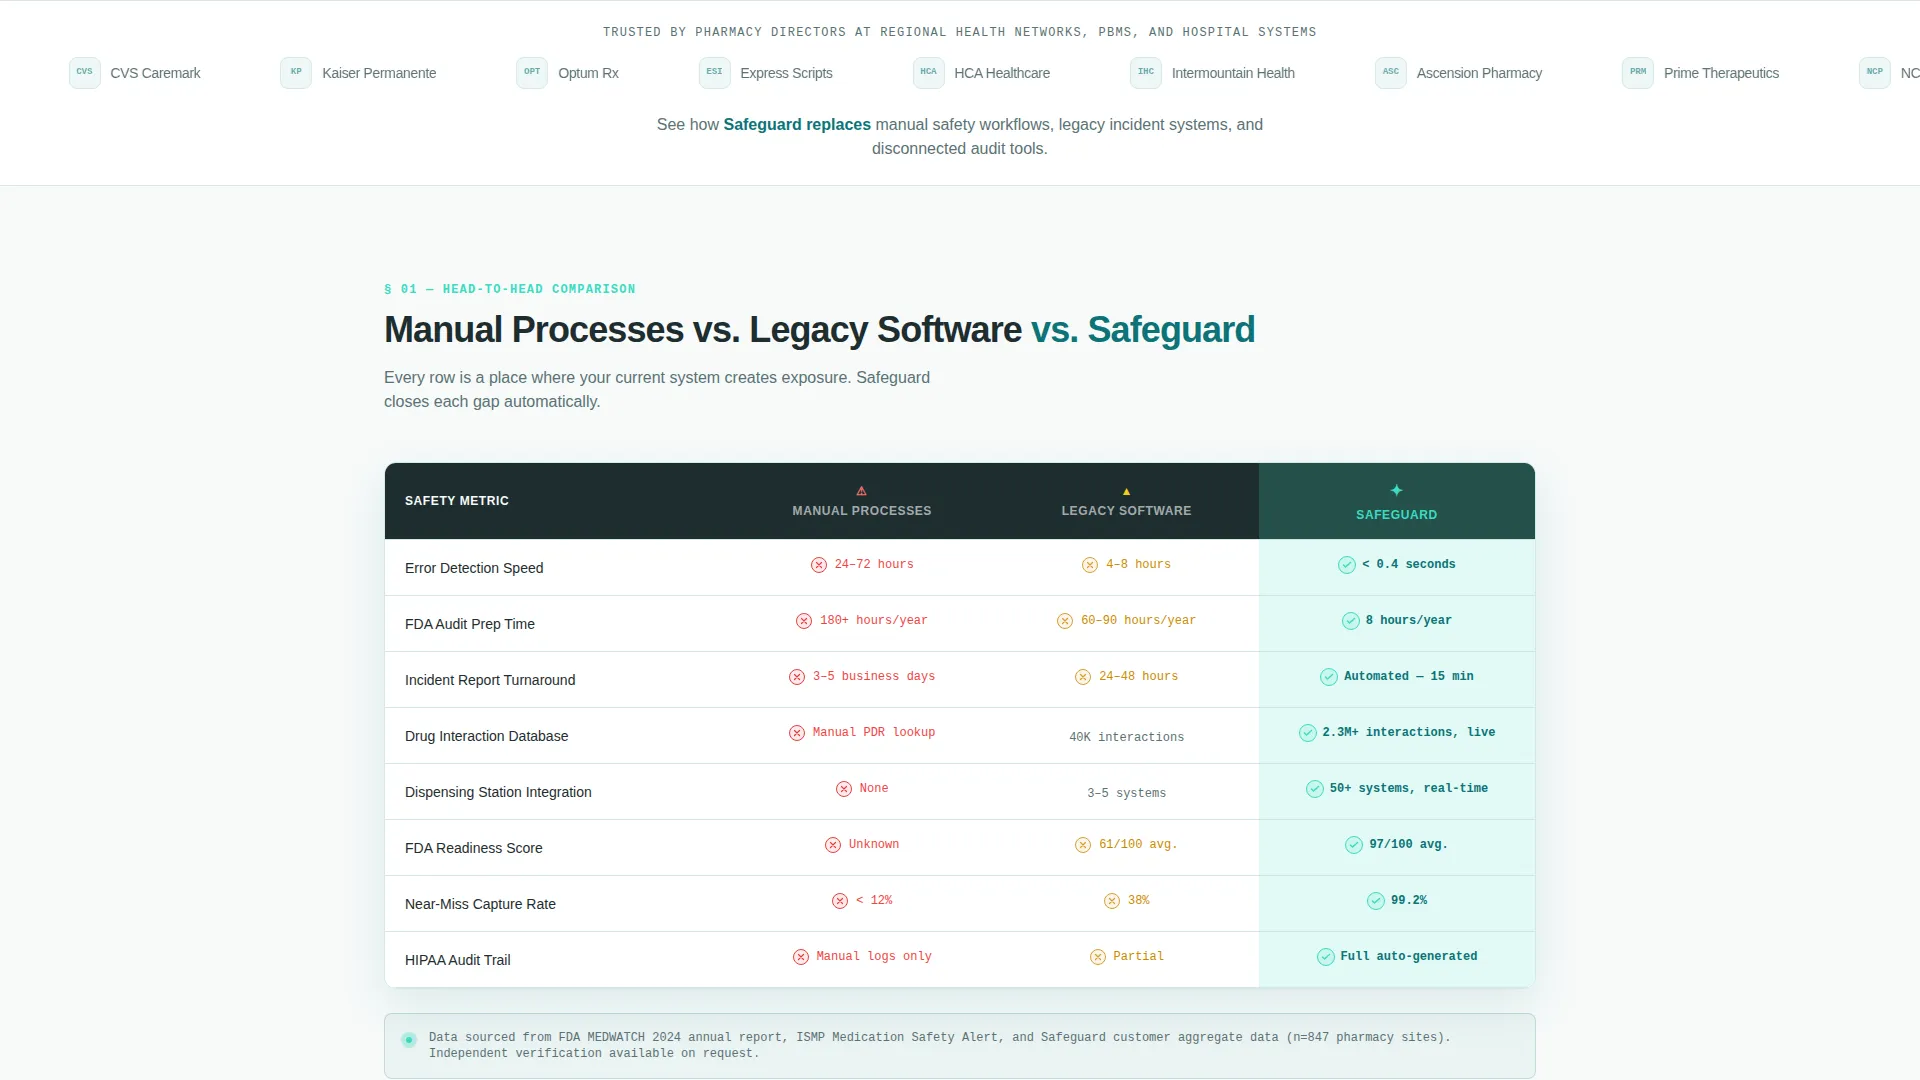
Task: Click orange X icon beside 4–8 hours
Action: [1090, 565]
